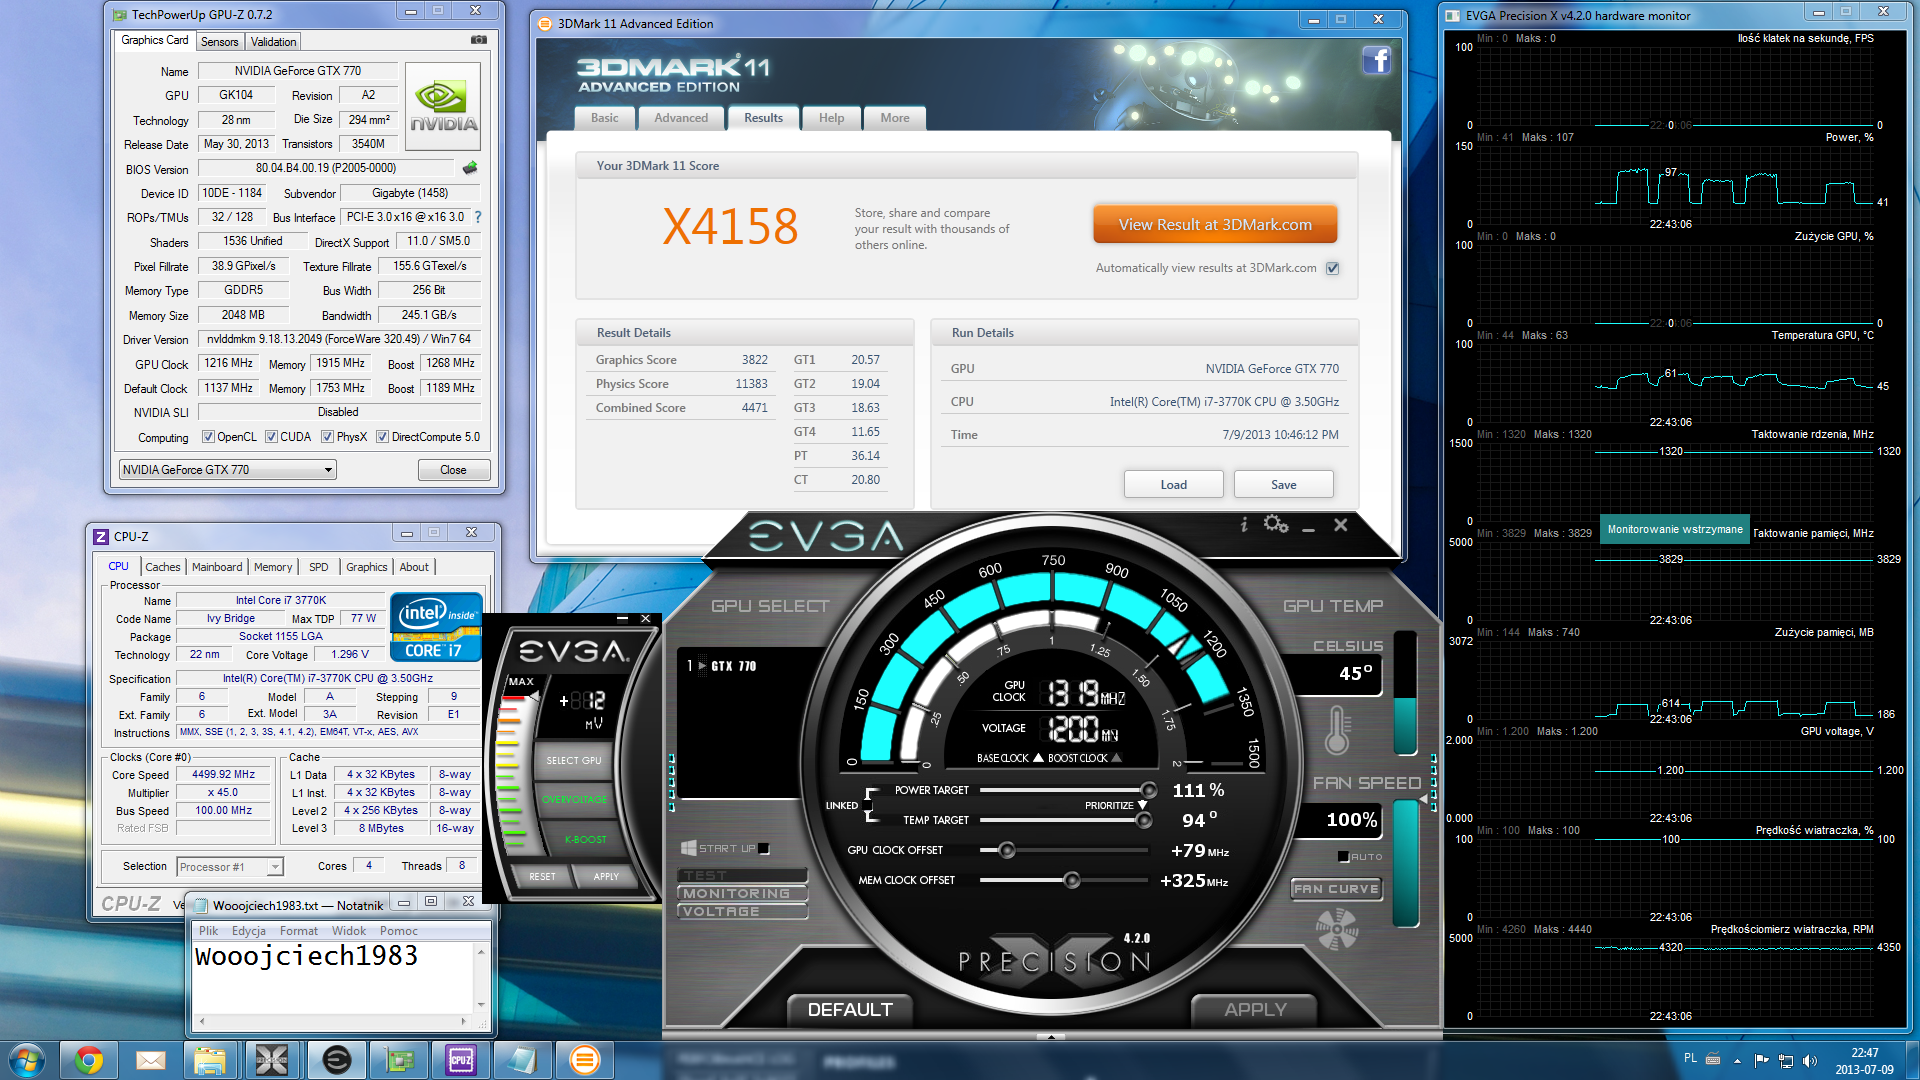The image size is (1920, 1080).
Task: Toggle the OpenCL checkbox
Action: [x=208, y=437]
